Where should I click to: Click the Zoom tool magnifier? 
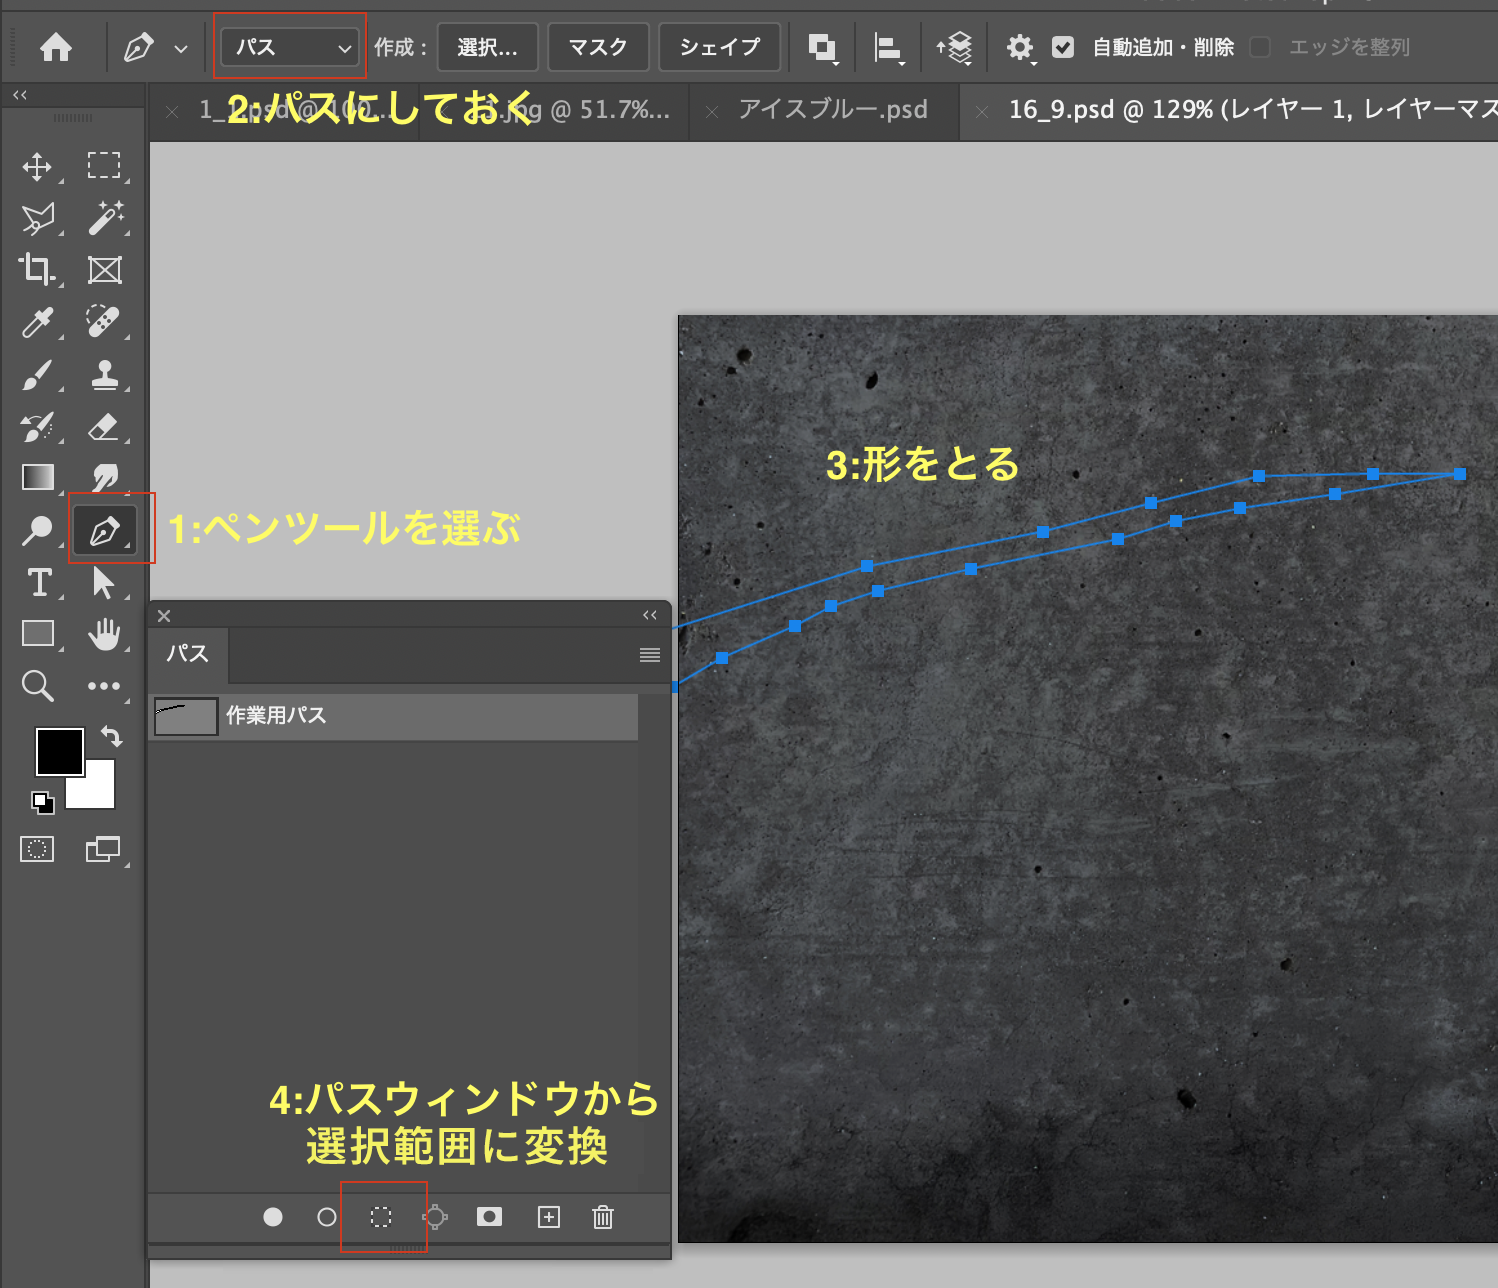(x=37, y=686)
